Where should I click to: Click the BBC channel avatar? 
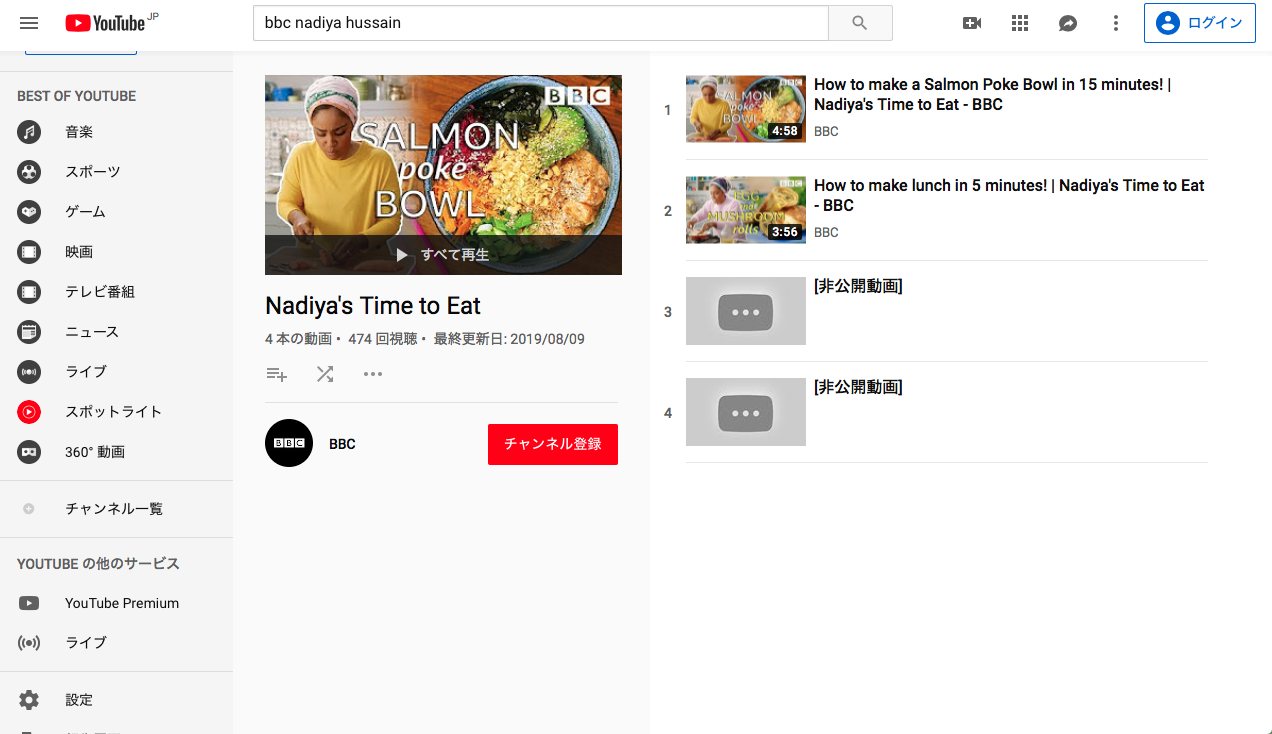pos(289,443)
